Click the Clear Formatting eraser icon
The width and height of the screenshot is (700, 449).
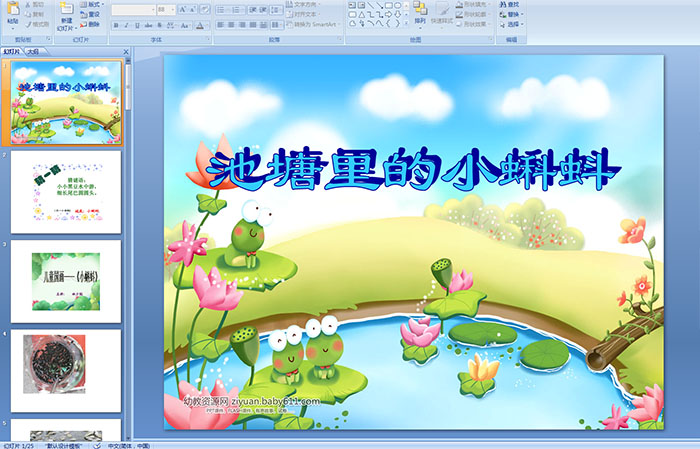(205, 9)
